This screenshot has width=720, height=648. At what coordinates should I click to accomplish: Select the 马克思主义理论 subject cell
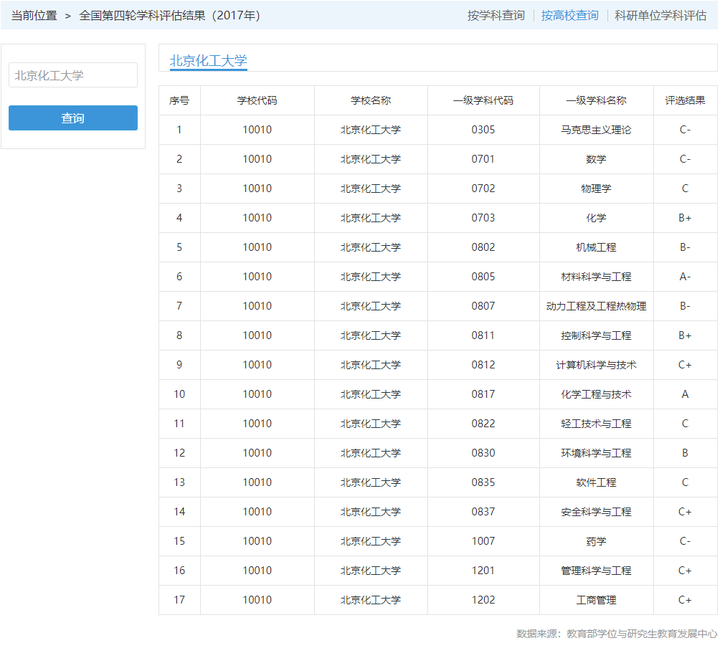(596, 129)
